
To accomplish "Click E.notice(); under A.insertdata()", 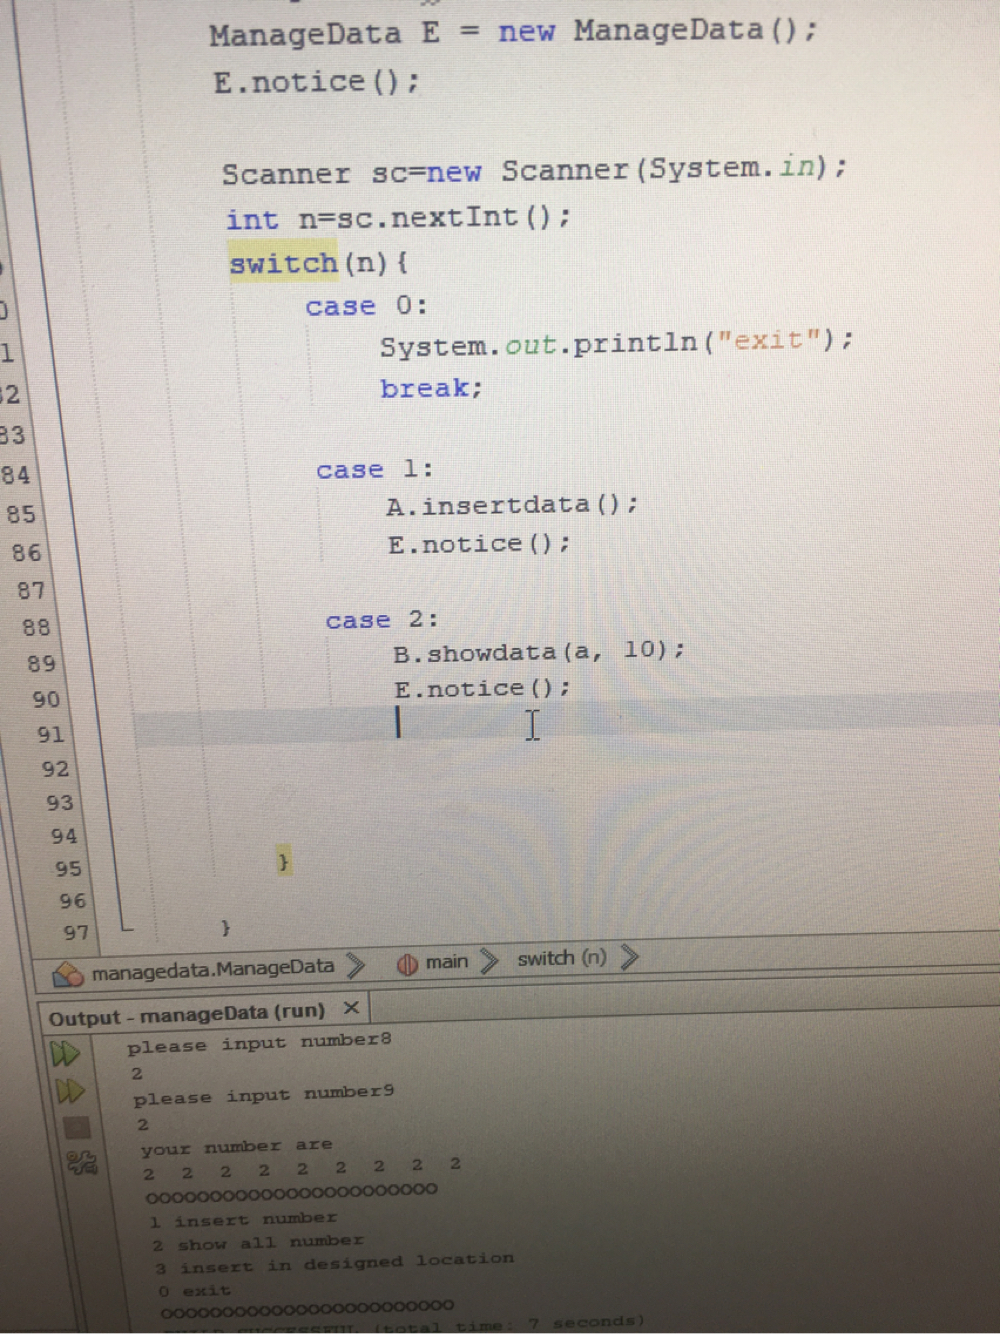I will pos(479,544).
